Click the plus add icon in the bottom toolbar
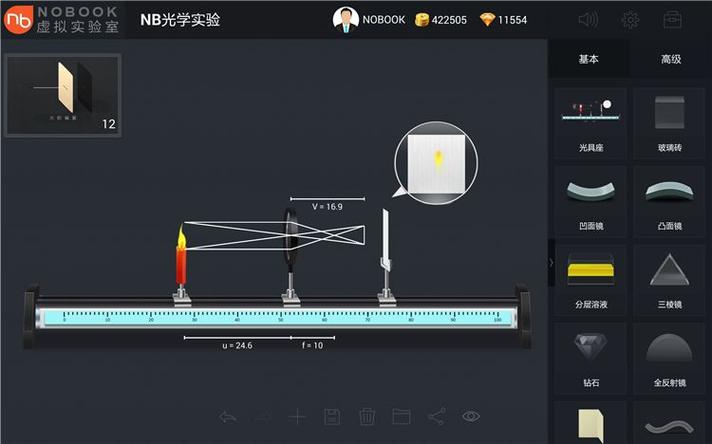This screenshot has width=712, height=444. (x=297, y=416)
